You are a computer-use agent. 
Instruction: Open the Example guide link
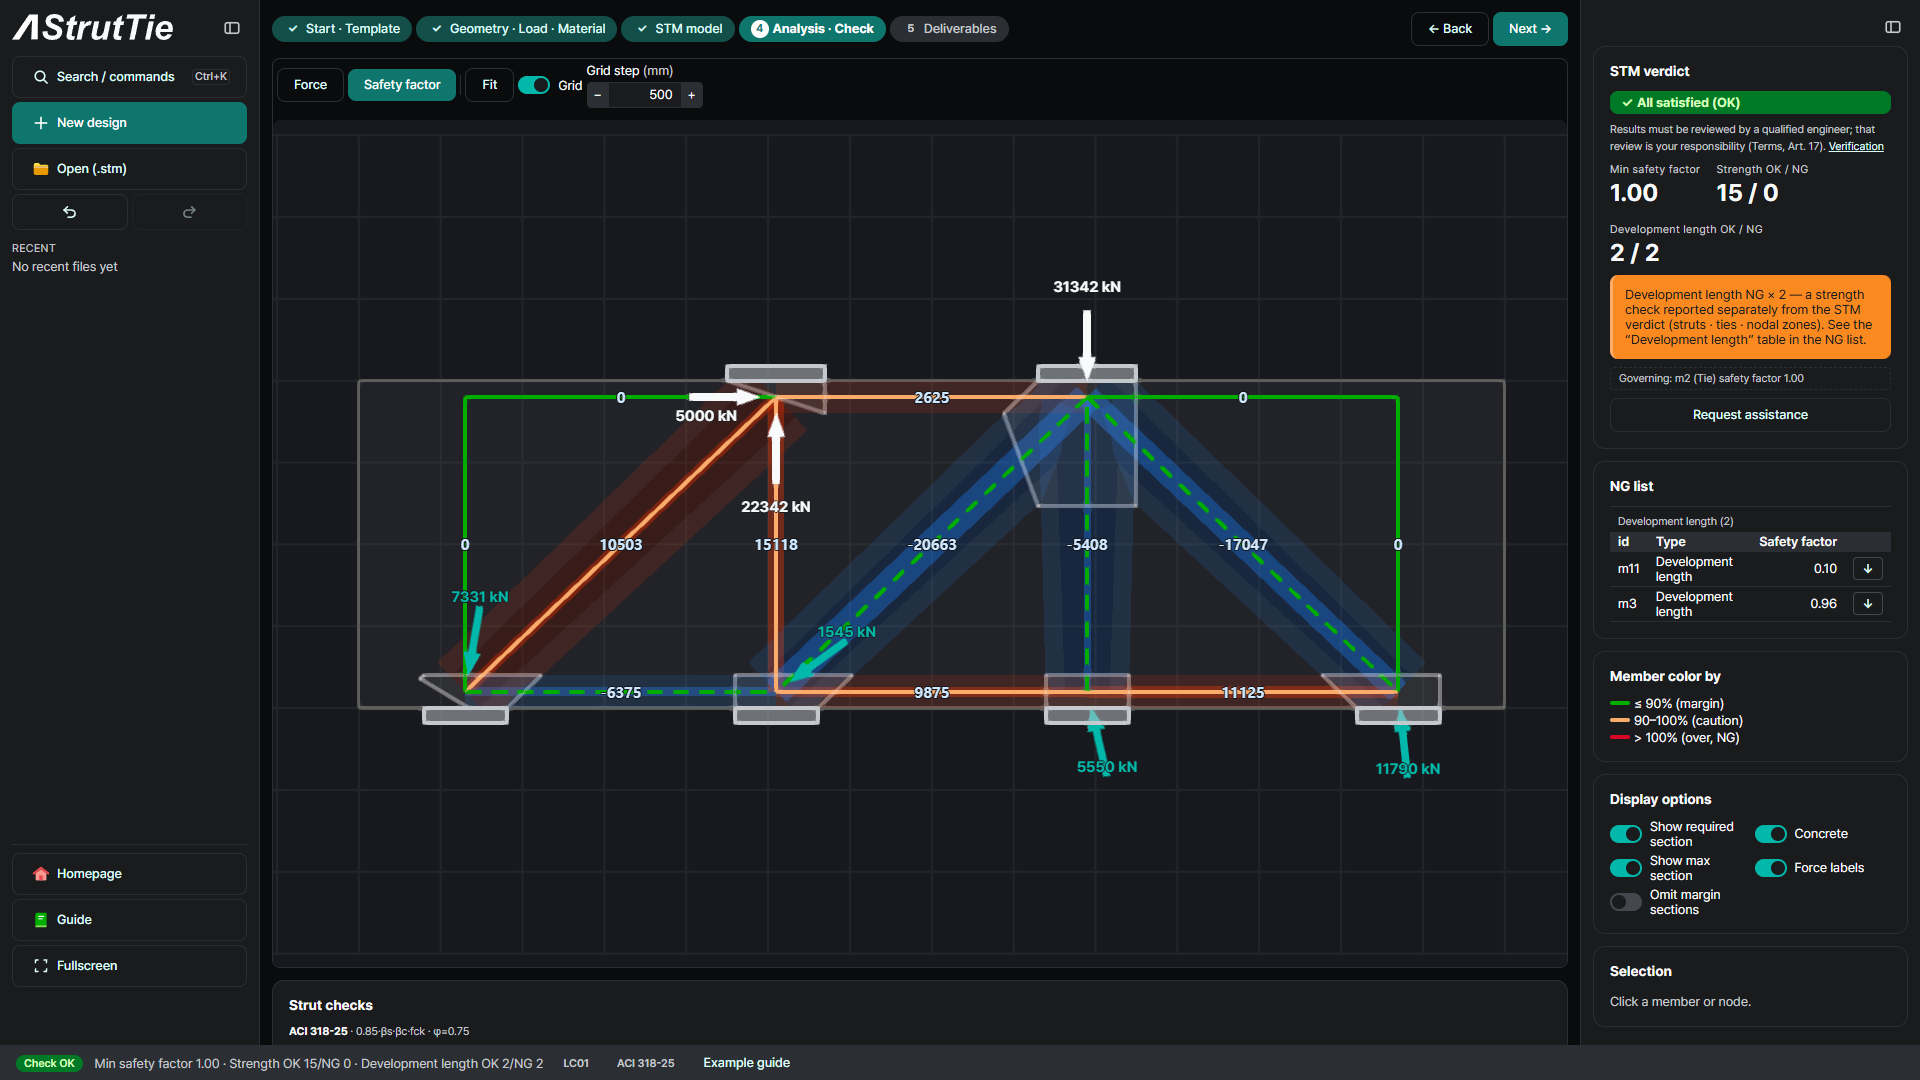[746, 1063]
